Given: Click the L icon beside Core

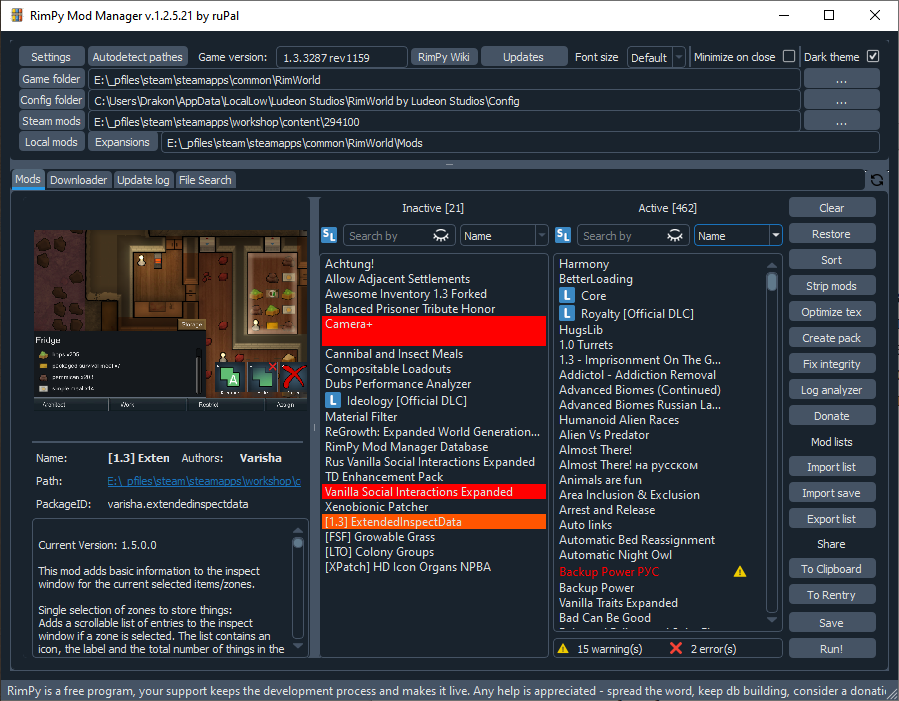Looking at the screenshot, I should coord(566,296).
